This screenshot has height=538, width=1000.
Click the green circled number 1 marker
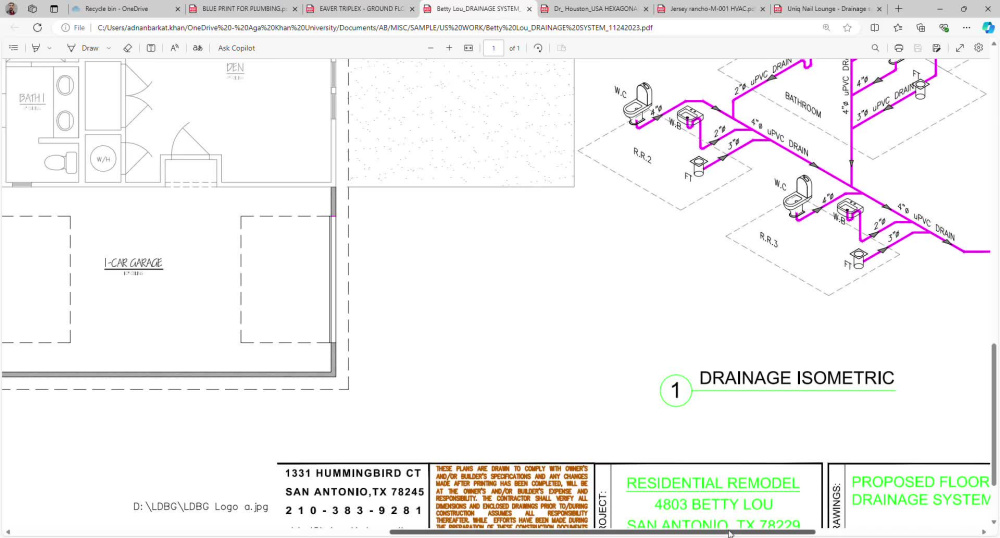pyautogui.click(x=675, y=390)
